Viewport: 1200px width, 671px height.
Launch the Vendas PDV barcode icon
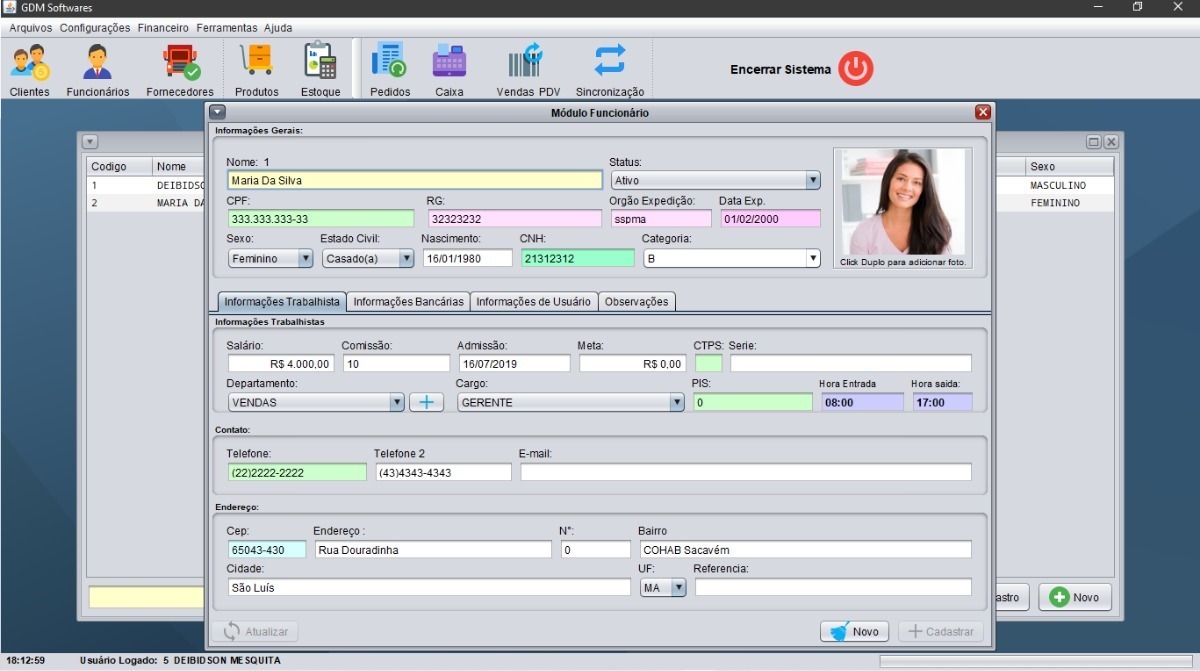click(x=527, y=63)
